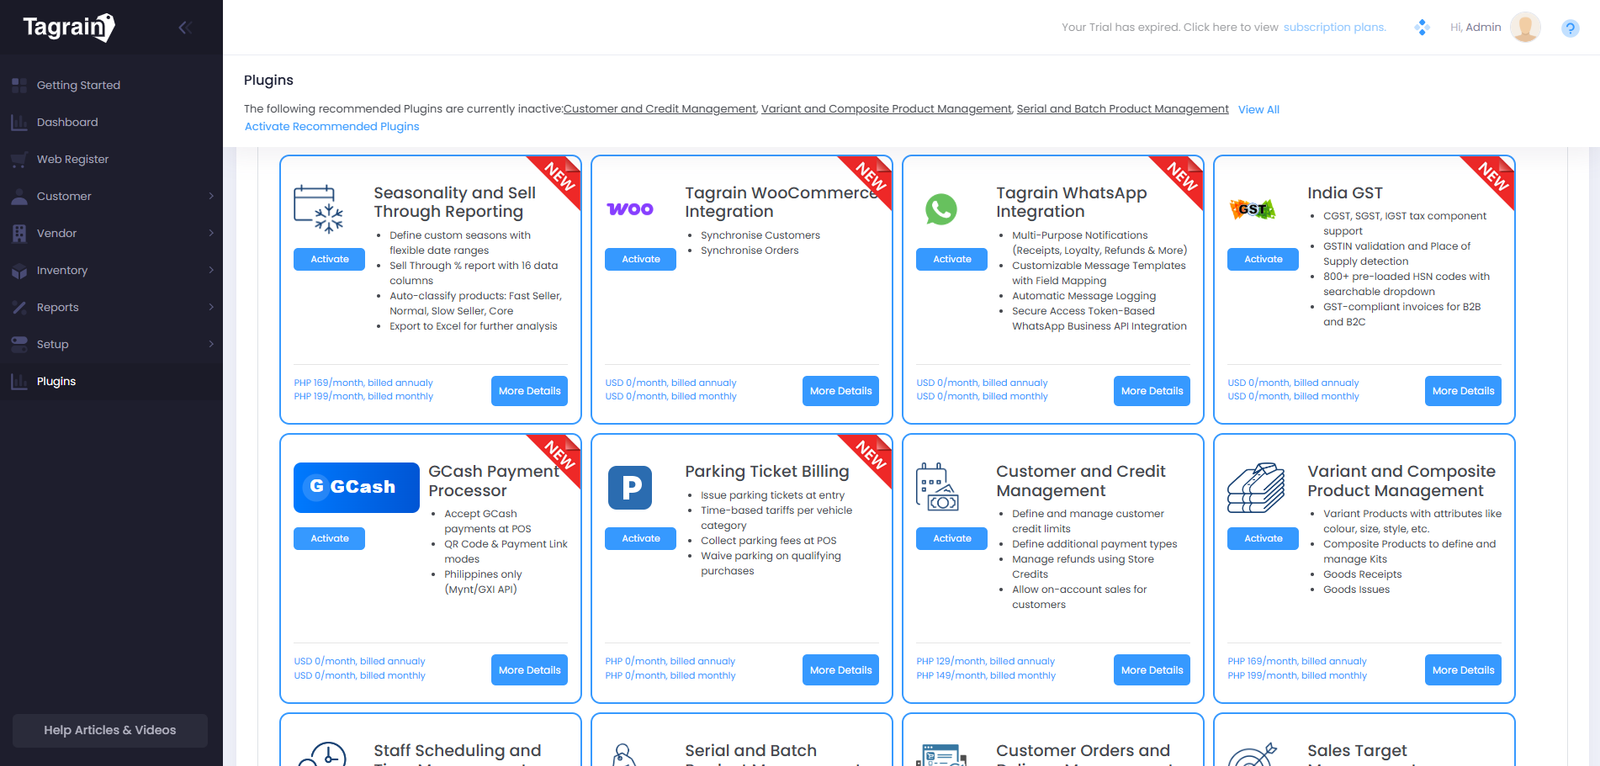Click the GCash logo image

[356, 487]
